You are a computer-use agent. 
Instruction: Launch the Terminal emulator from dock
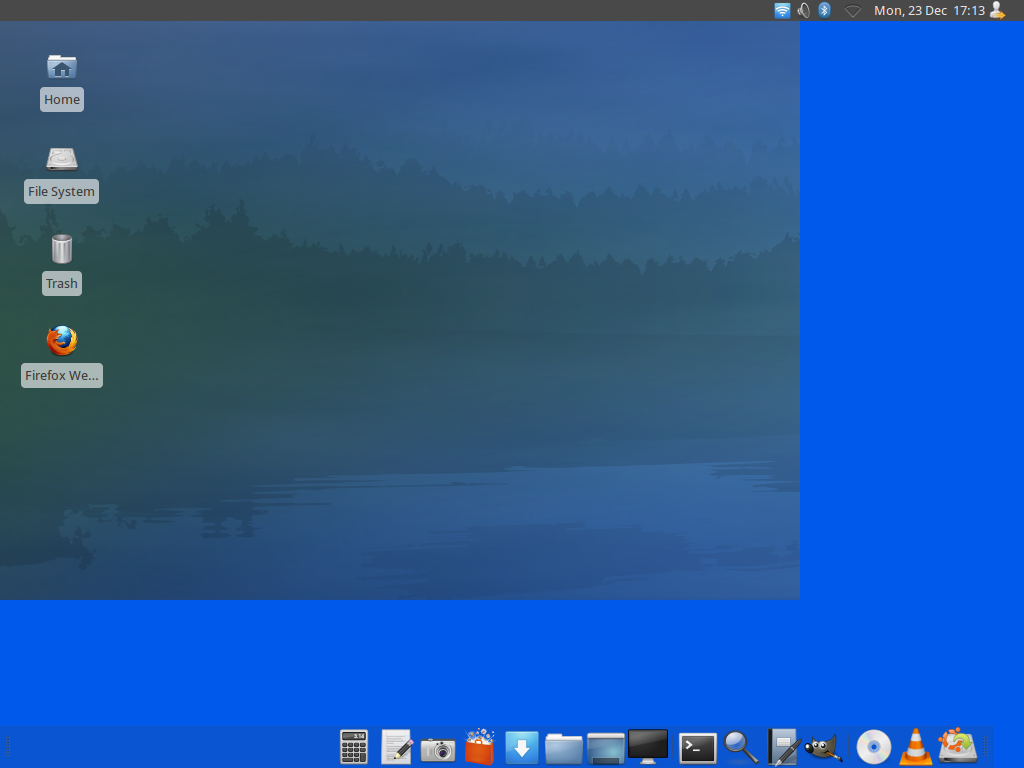(697, 748)
